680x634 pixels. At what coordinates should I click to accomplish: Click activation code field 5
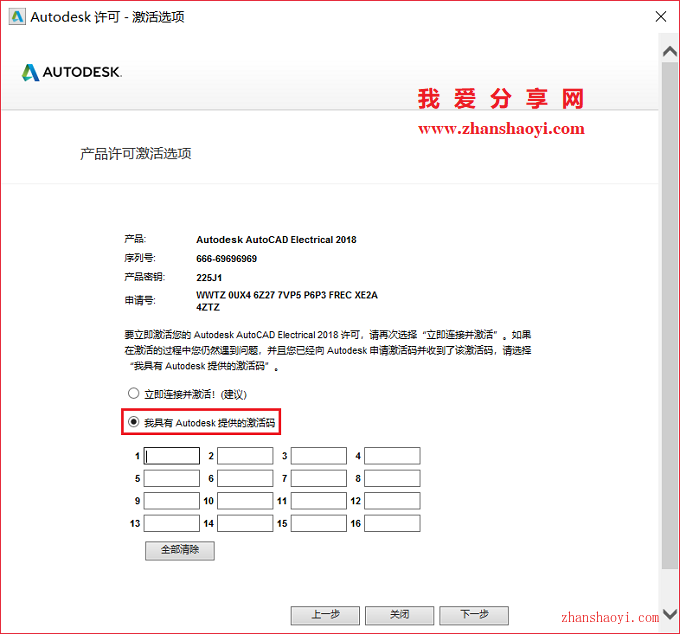pyautogui.click(x=172, y=478)
